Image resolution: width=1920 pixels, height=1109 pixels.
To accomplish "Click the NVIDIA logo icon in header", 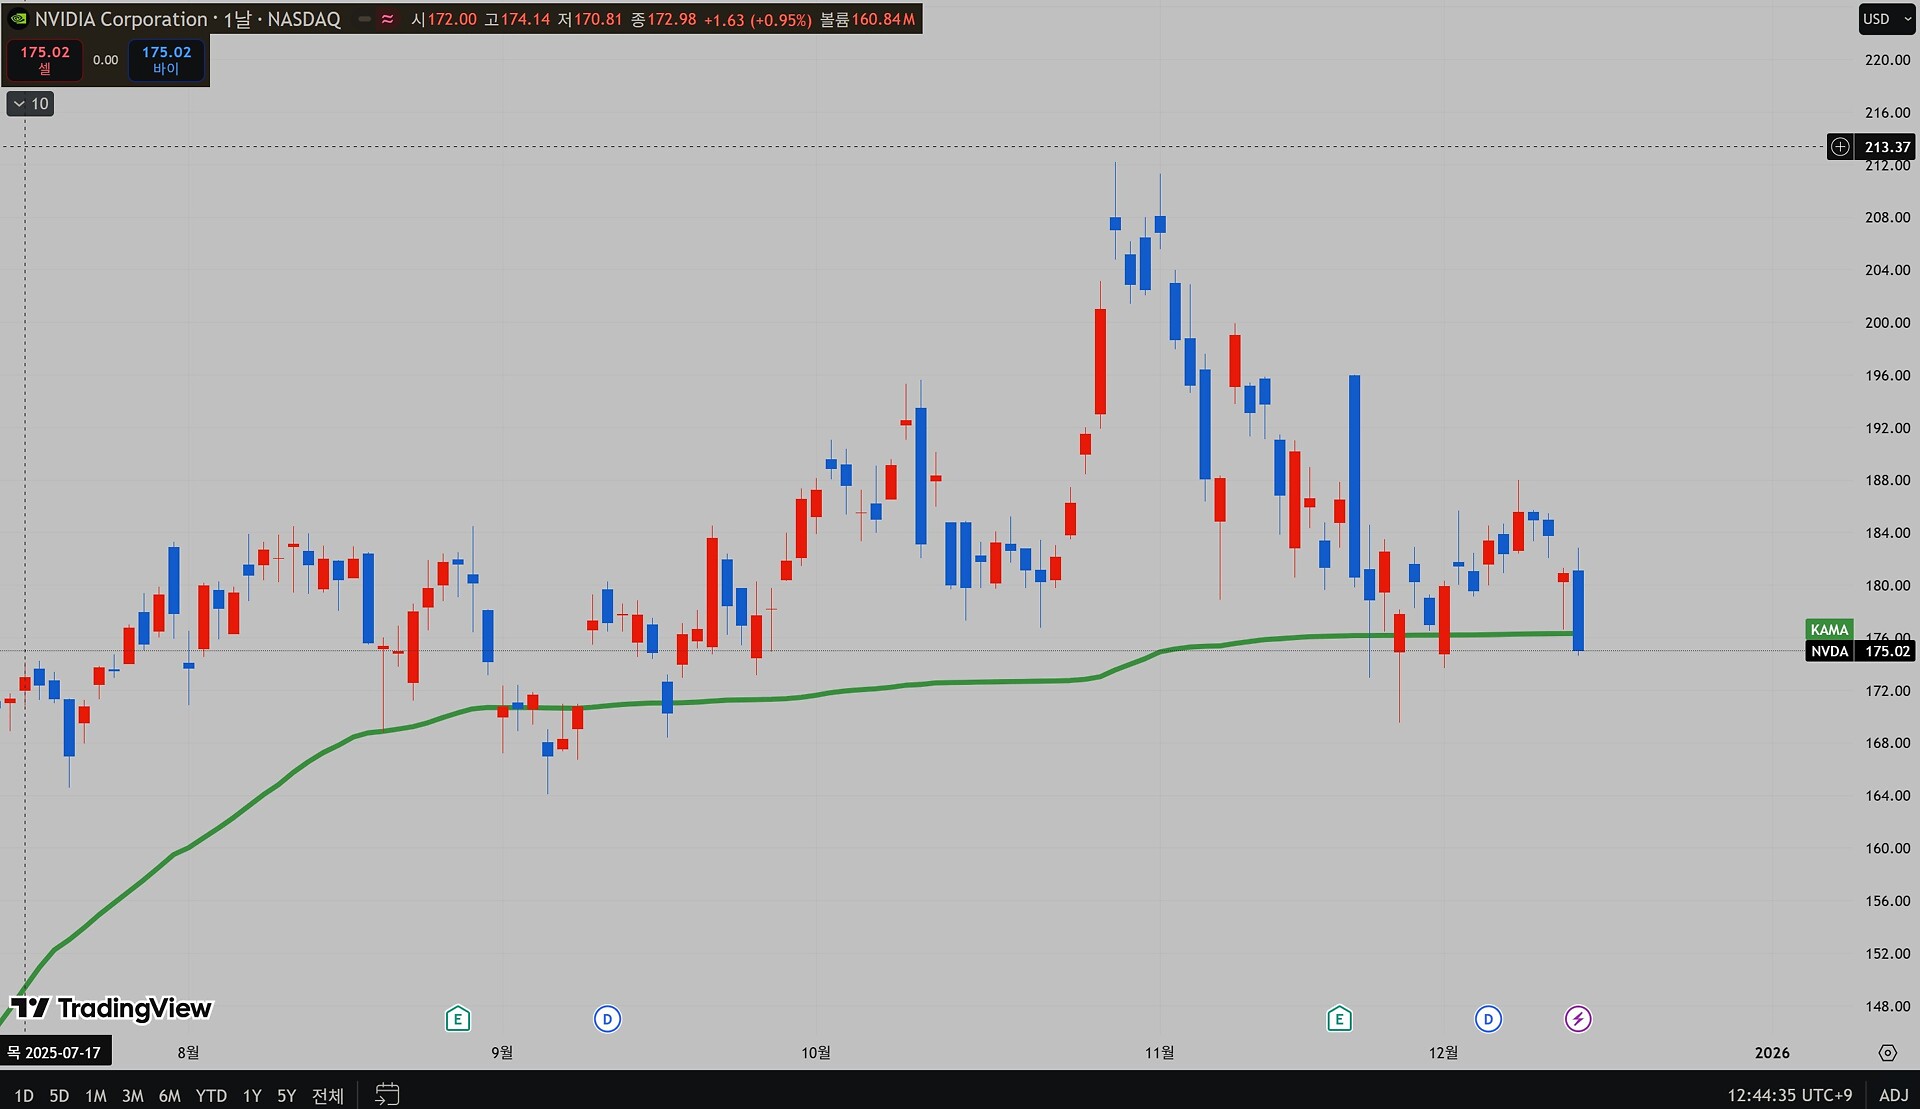I will tap(18, 19).
